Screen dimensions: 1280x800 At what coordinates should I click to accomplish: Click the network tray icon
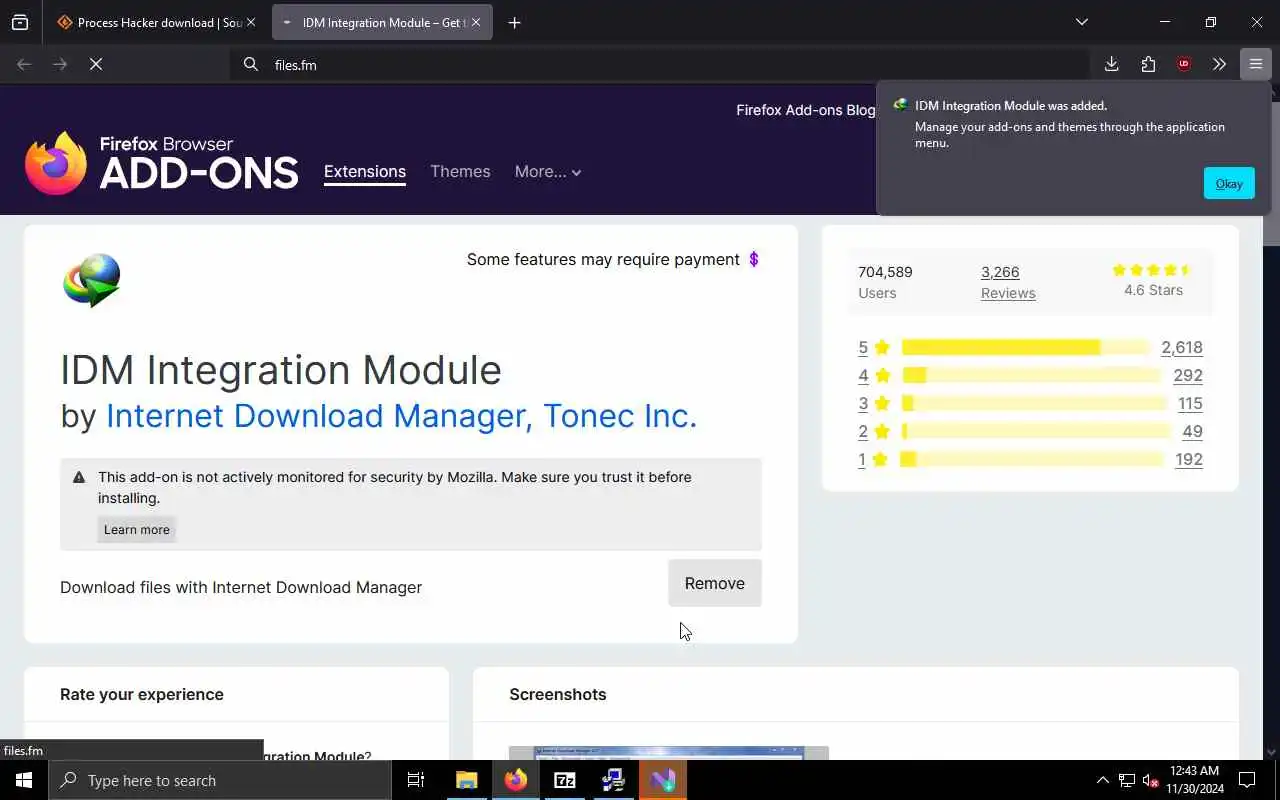click(x=1126, y=780)
